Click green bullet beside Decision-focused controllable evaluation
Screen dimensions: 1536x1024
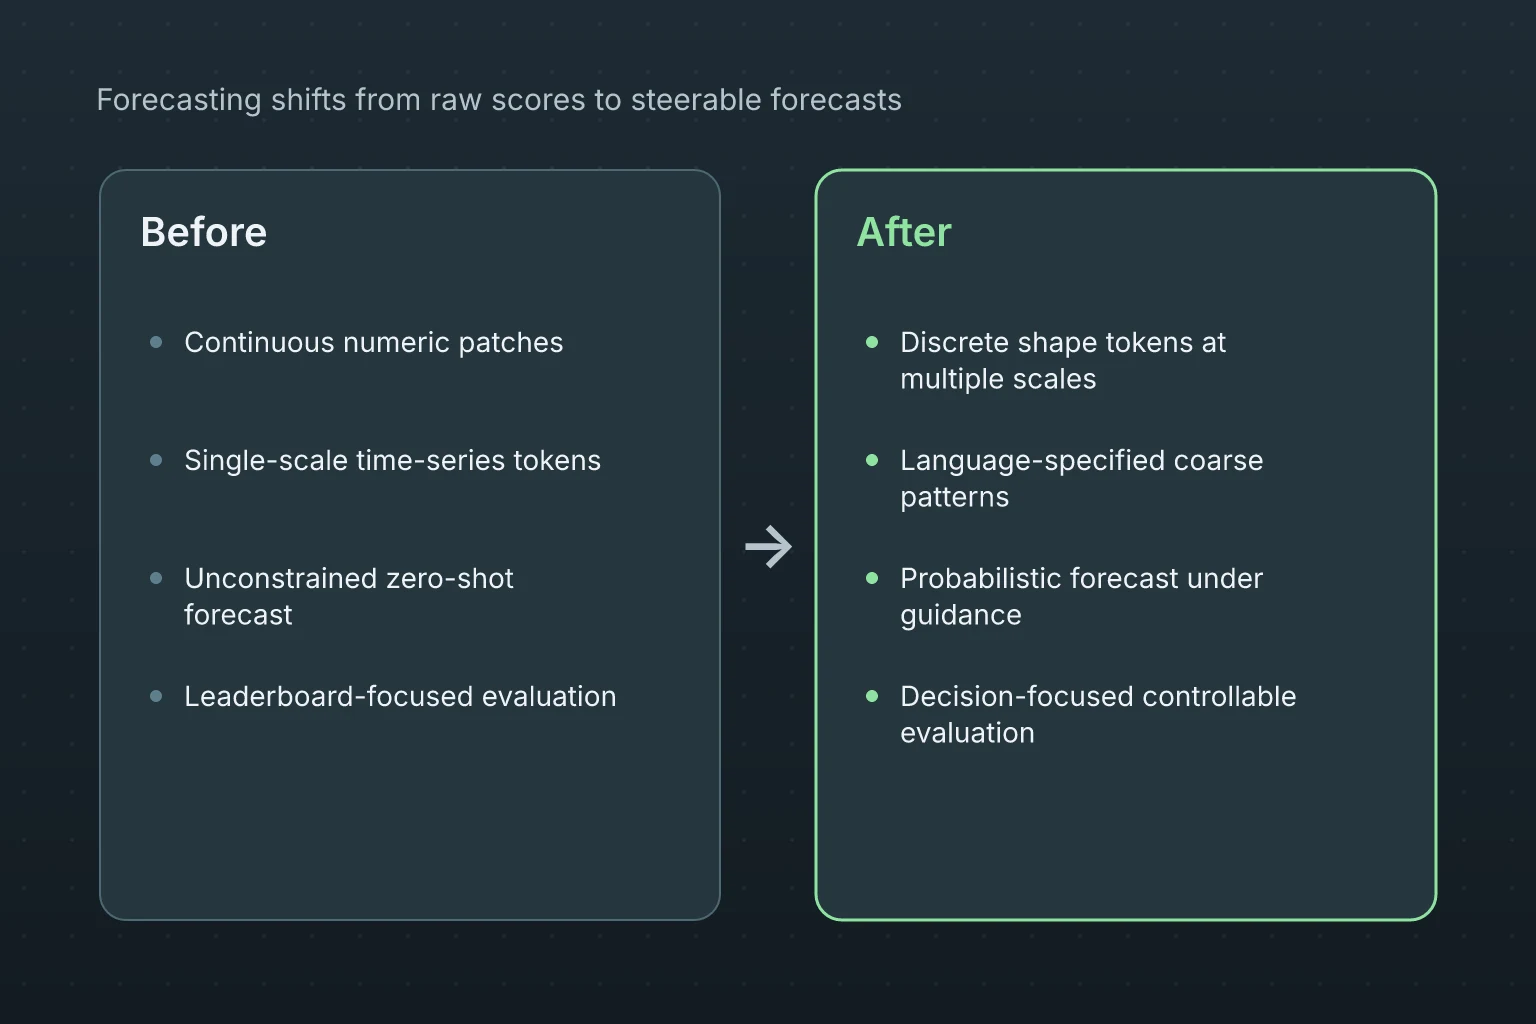[x=872, y=696]
